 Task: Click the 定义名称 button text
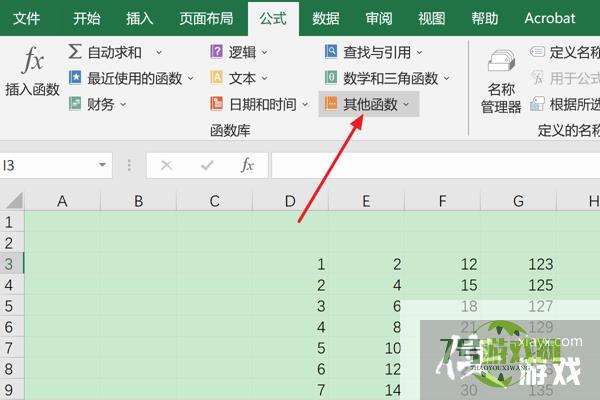click(x=575, y=52)
